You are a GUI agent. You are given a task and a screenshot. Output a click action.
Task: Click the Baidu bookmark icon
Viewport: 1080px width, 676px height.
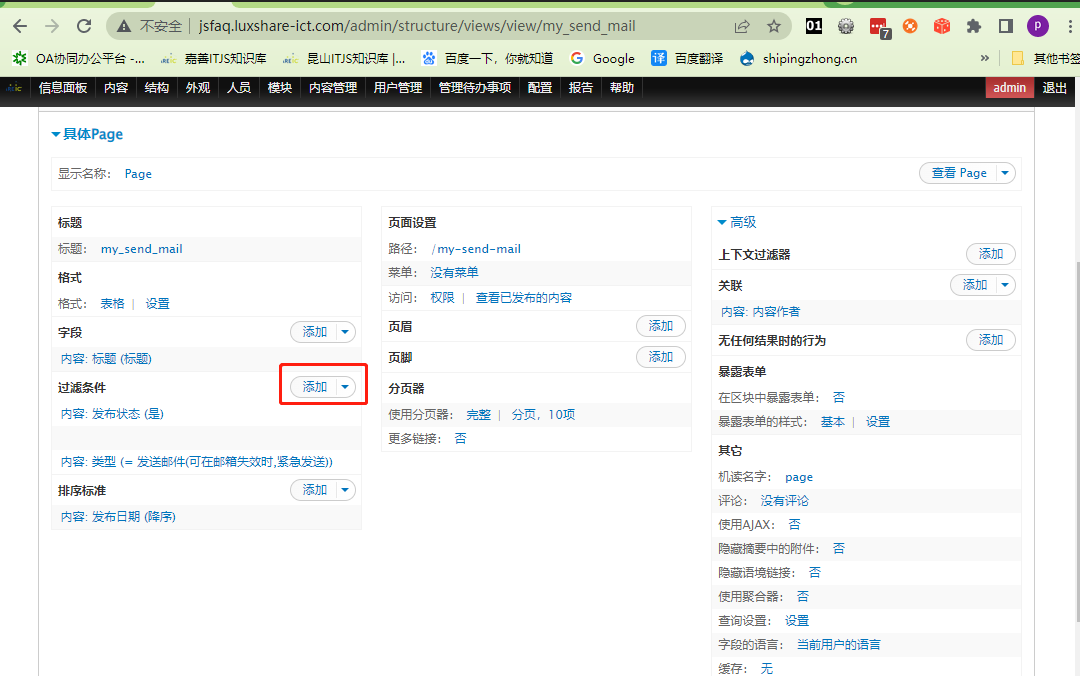429,58
